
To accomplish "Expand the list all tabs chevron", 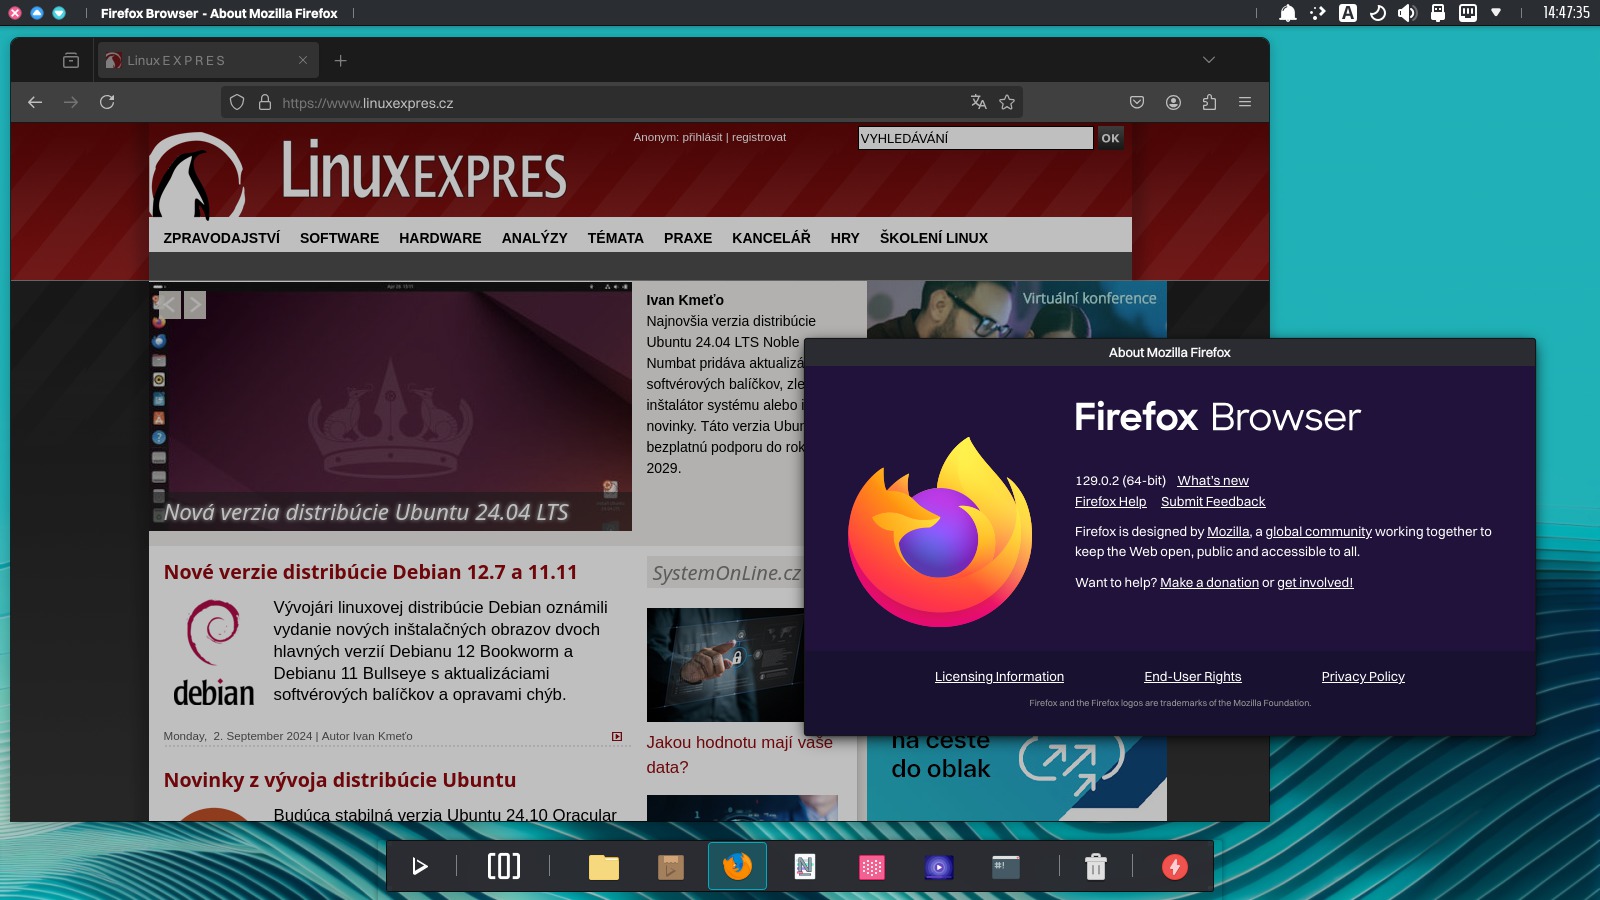I will point(1209,60).
